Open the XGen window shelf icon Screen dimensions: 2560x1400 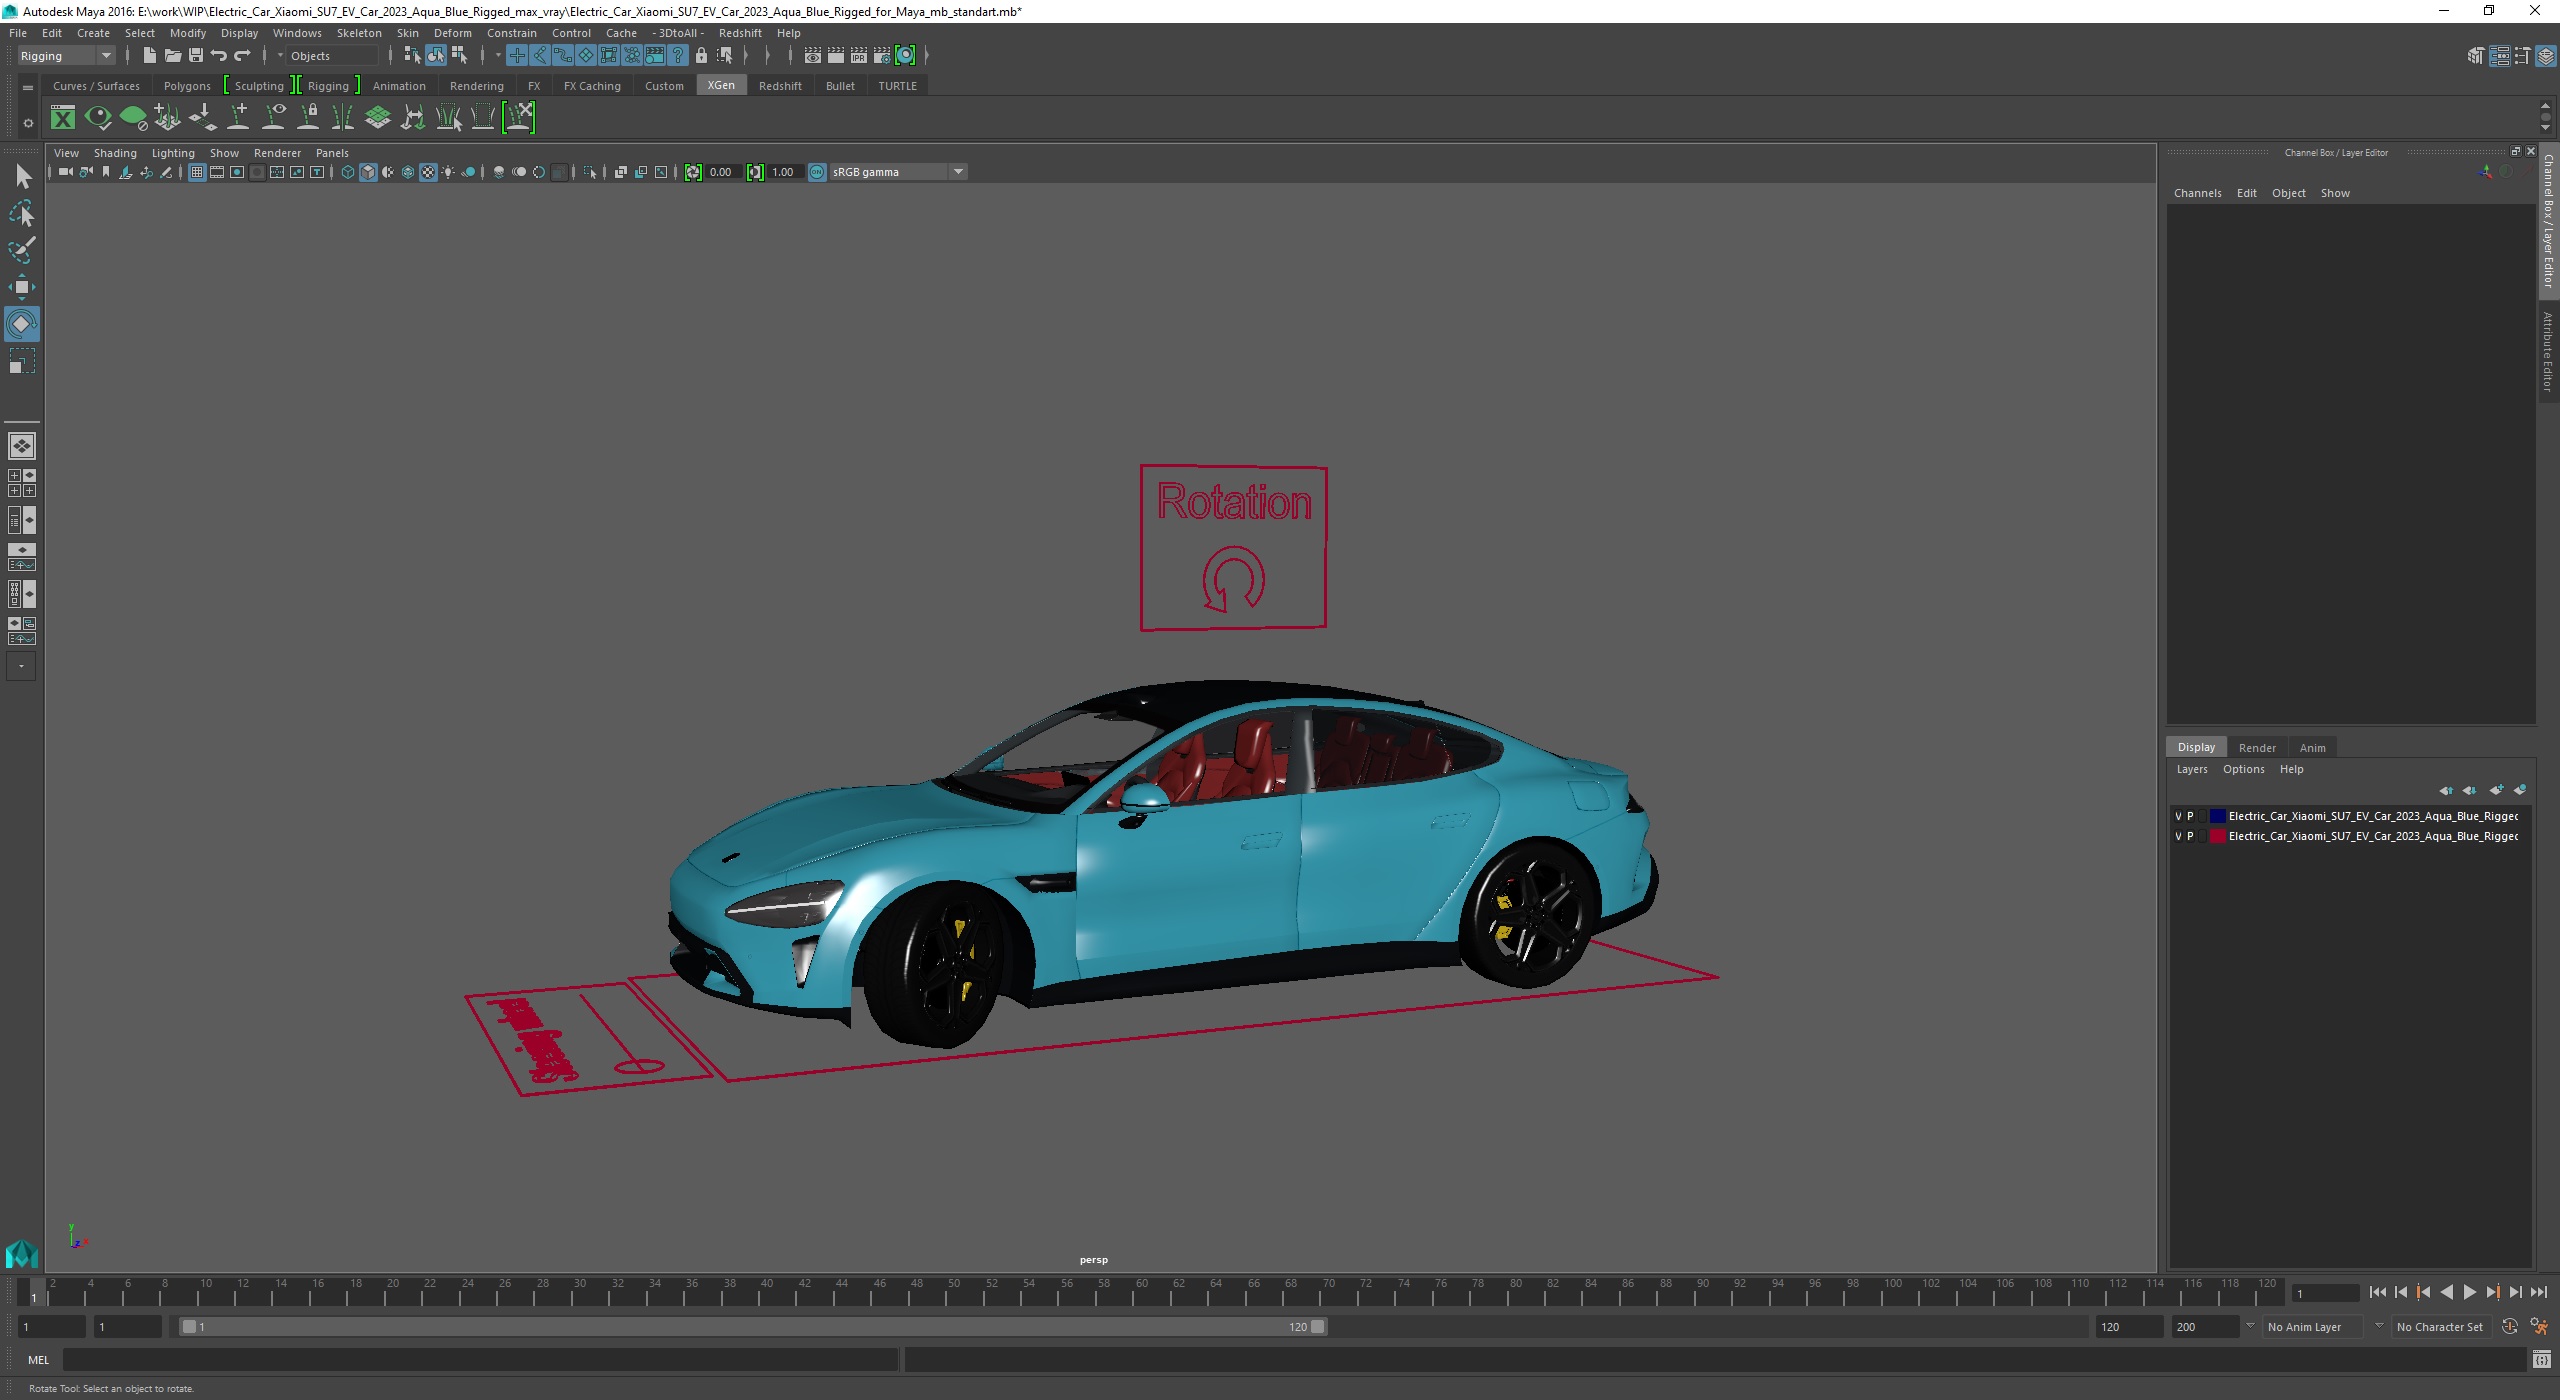pyautogui.click(x=63, y=118)
